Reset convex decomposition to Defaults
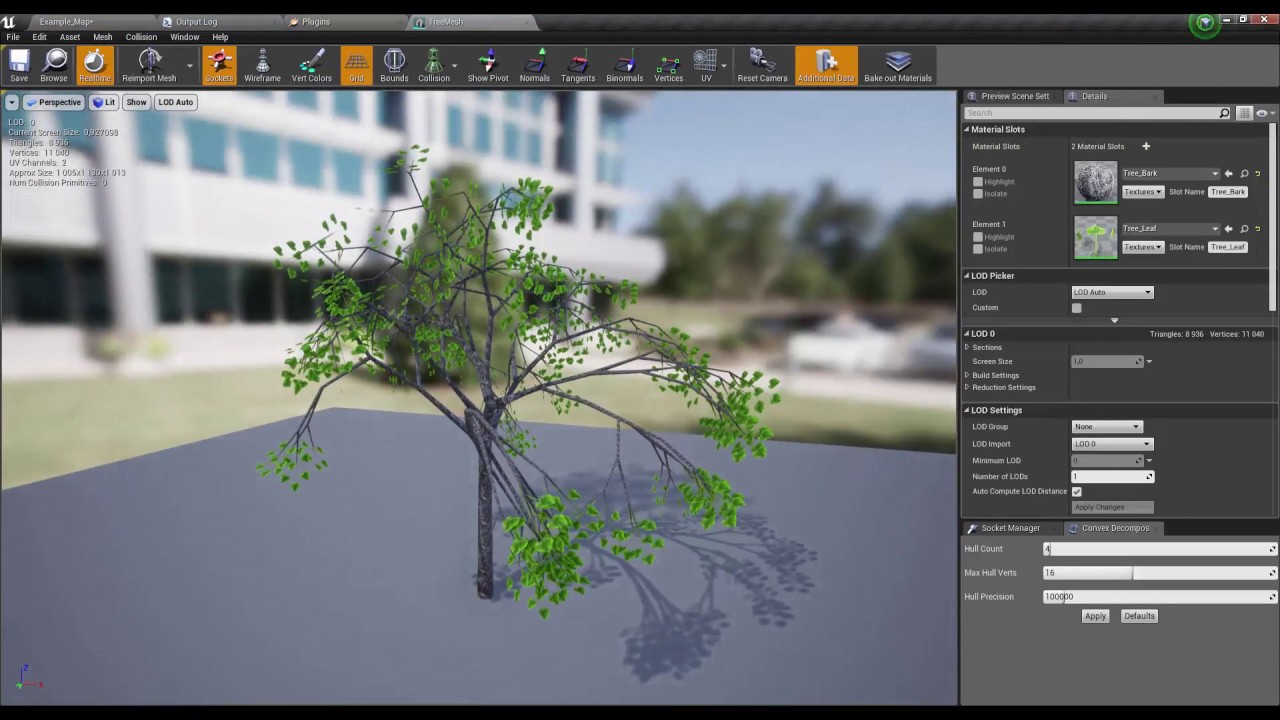1280x720 pixels. click(1139, 616)
